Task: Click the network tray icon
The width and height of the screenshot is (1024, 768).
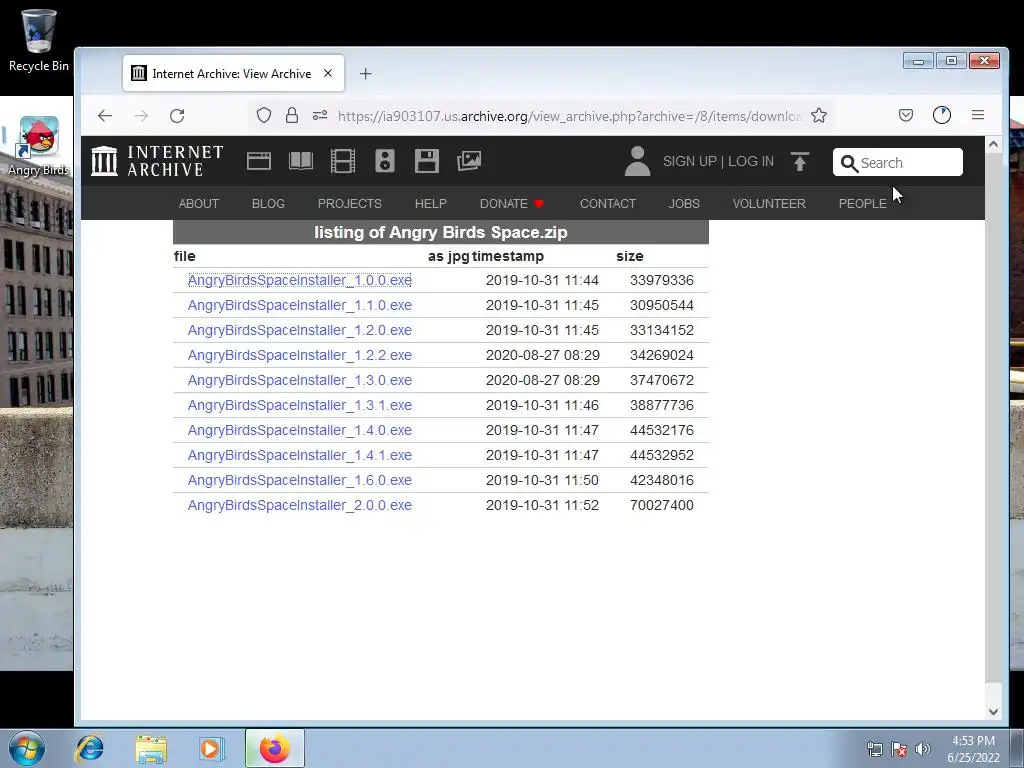Action: click(x=874, y=749)
